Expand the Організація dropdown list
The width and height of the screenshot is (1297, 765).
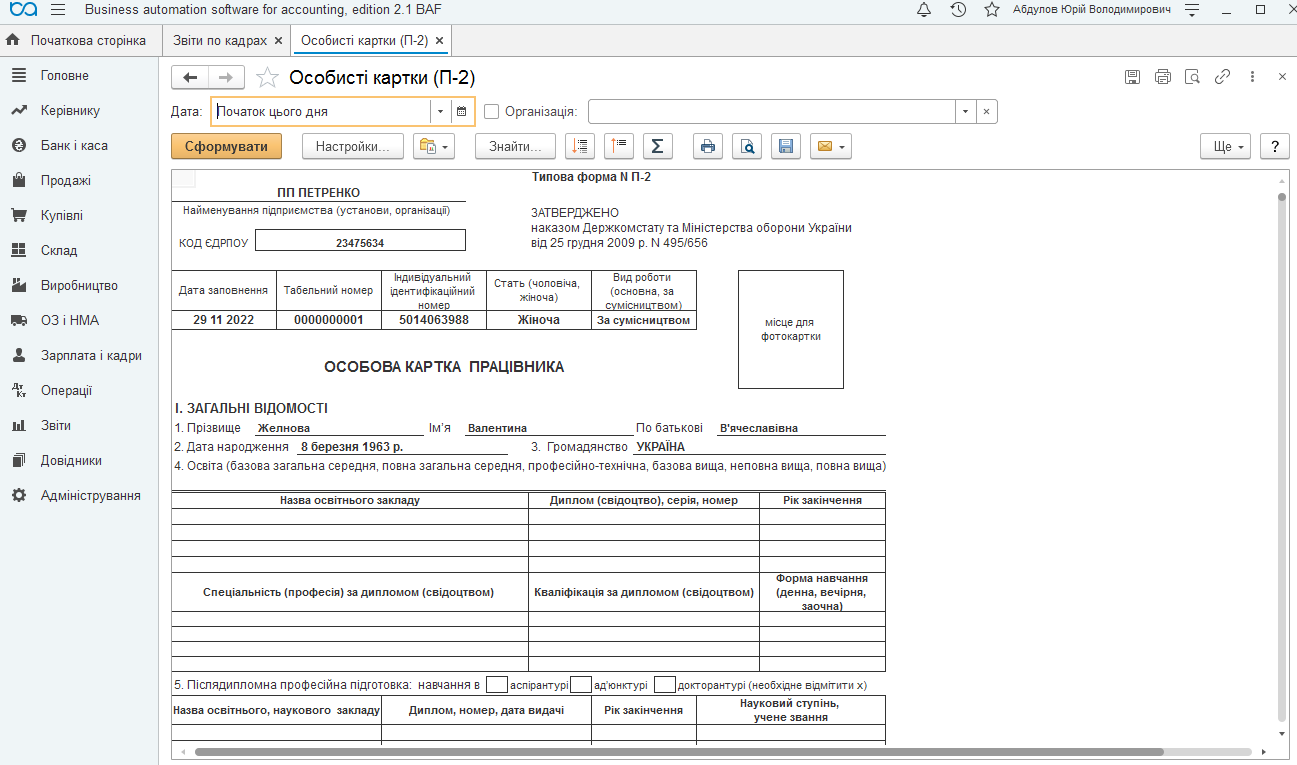tap(965, 111)
